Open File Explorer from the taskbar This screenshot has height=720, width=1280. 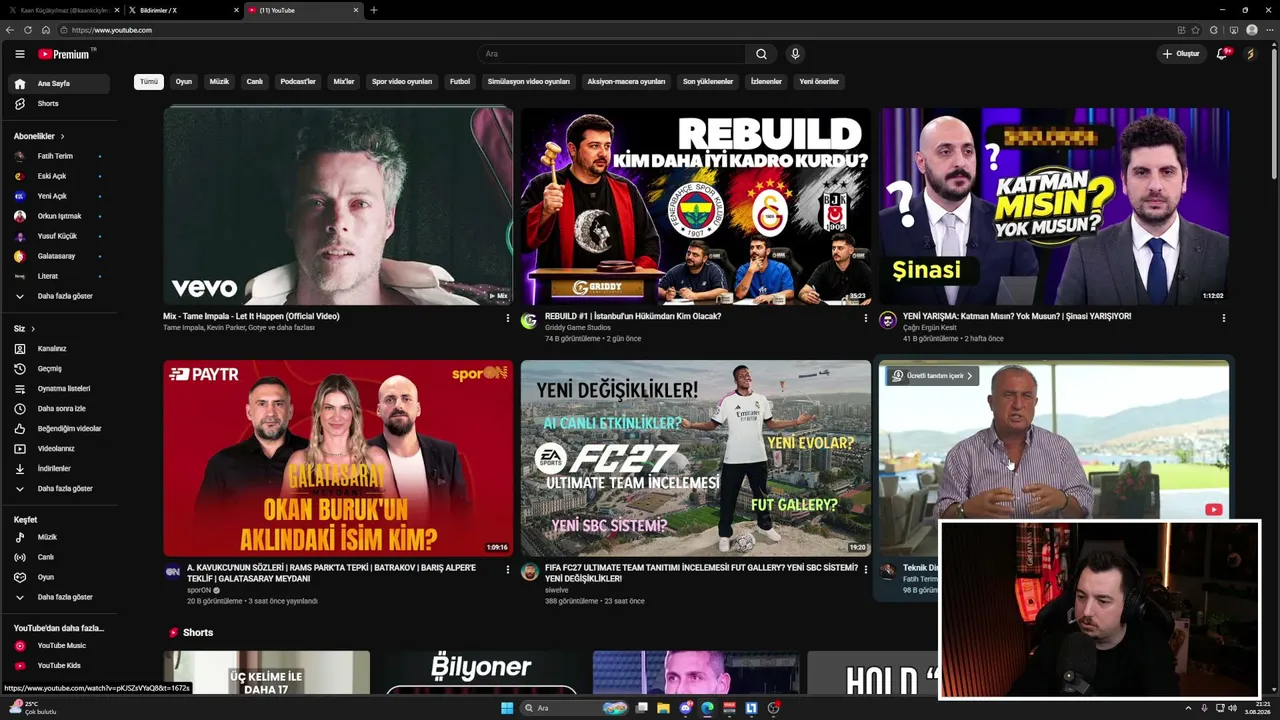(663, 708)
